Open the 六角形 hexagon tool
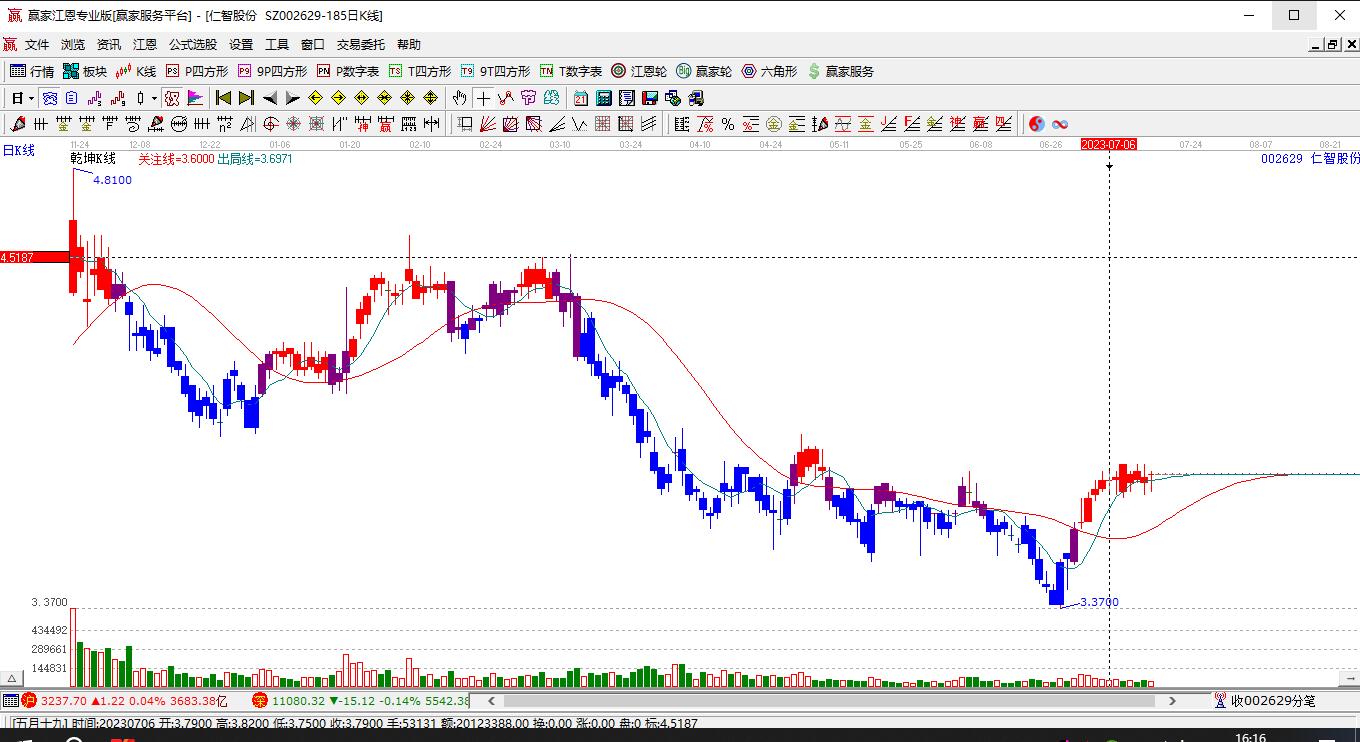This screenshot has height=742, width=1360. click(x=769, y=71)
